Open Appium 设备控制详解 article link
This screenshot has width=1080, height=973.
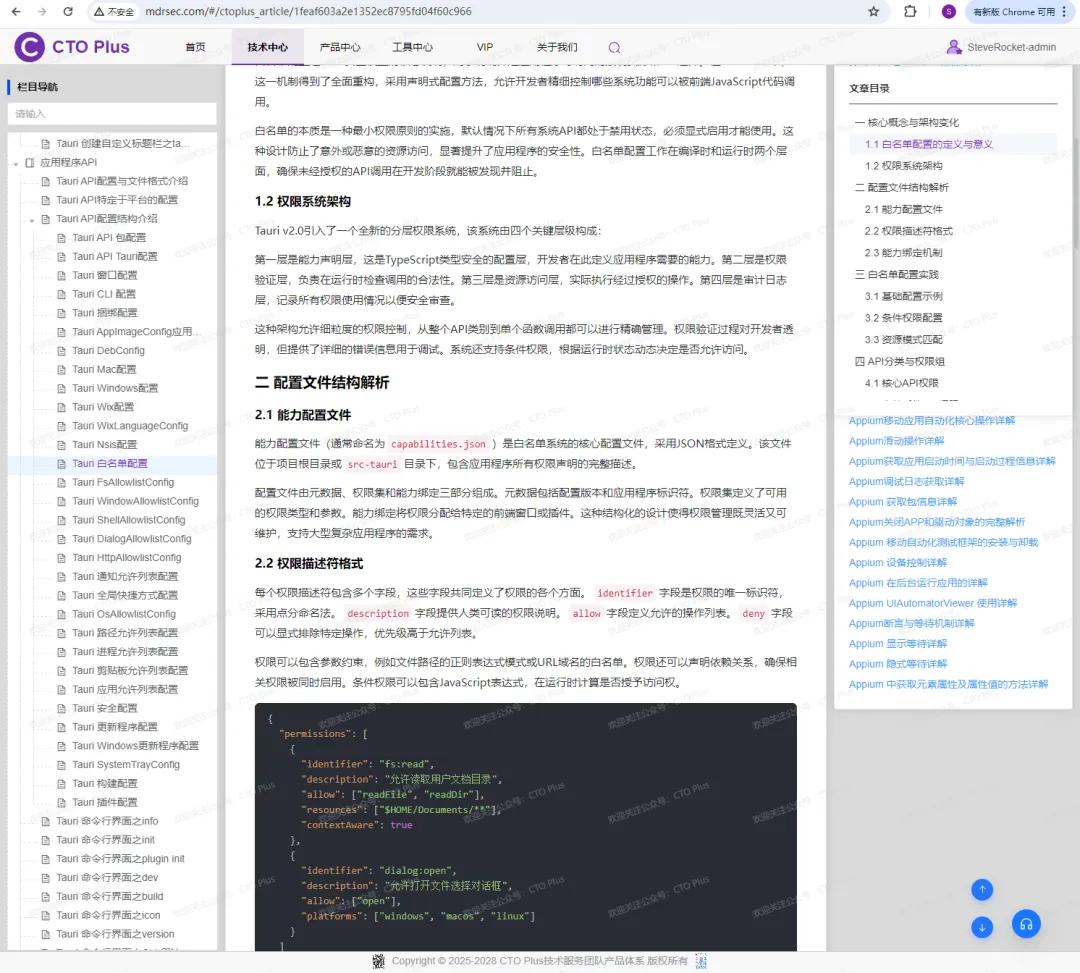click(x=897, y=563)
